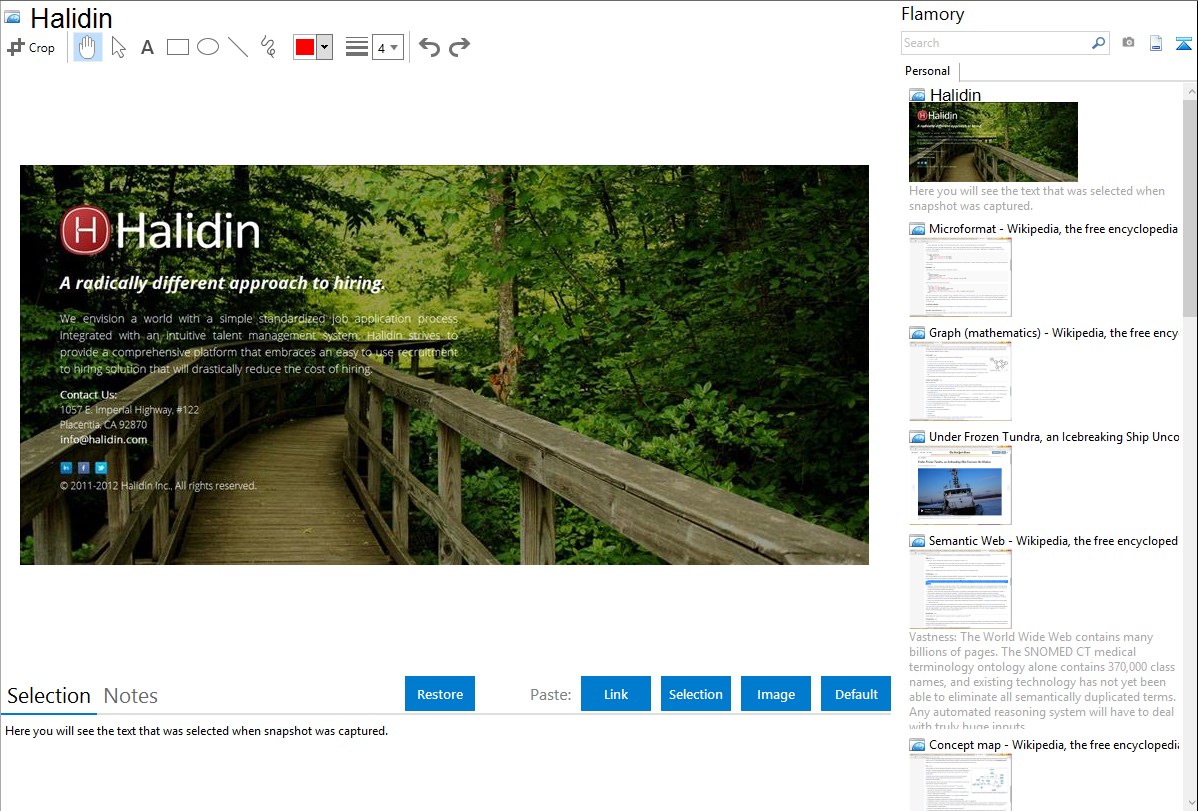Redo the last undone action
This screenshot has height=811, width=1198.
459,47
